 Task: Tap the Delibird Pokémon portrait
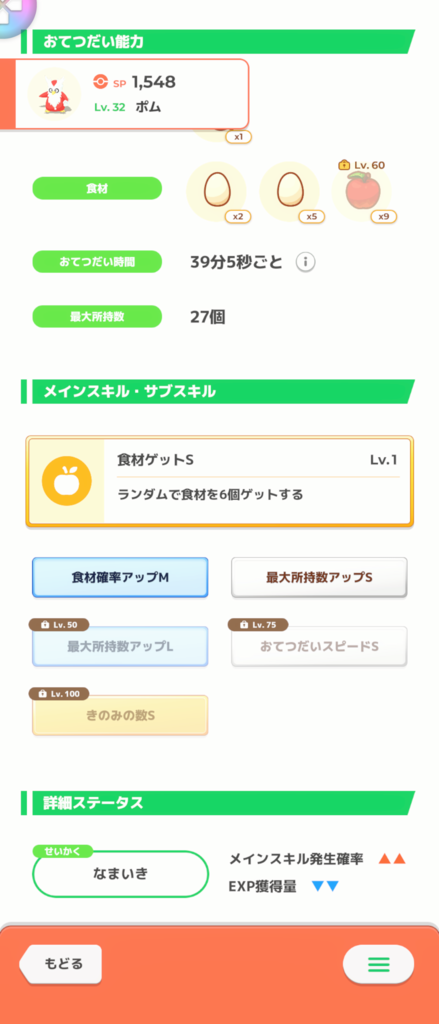click(54, 94)
